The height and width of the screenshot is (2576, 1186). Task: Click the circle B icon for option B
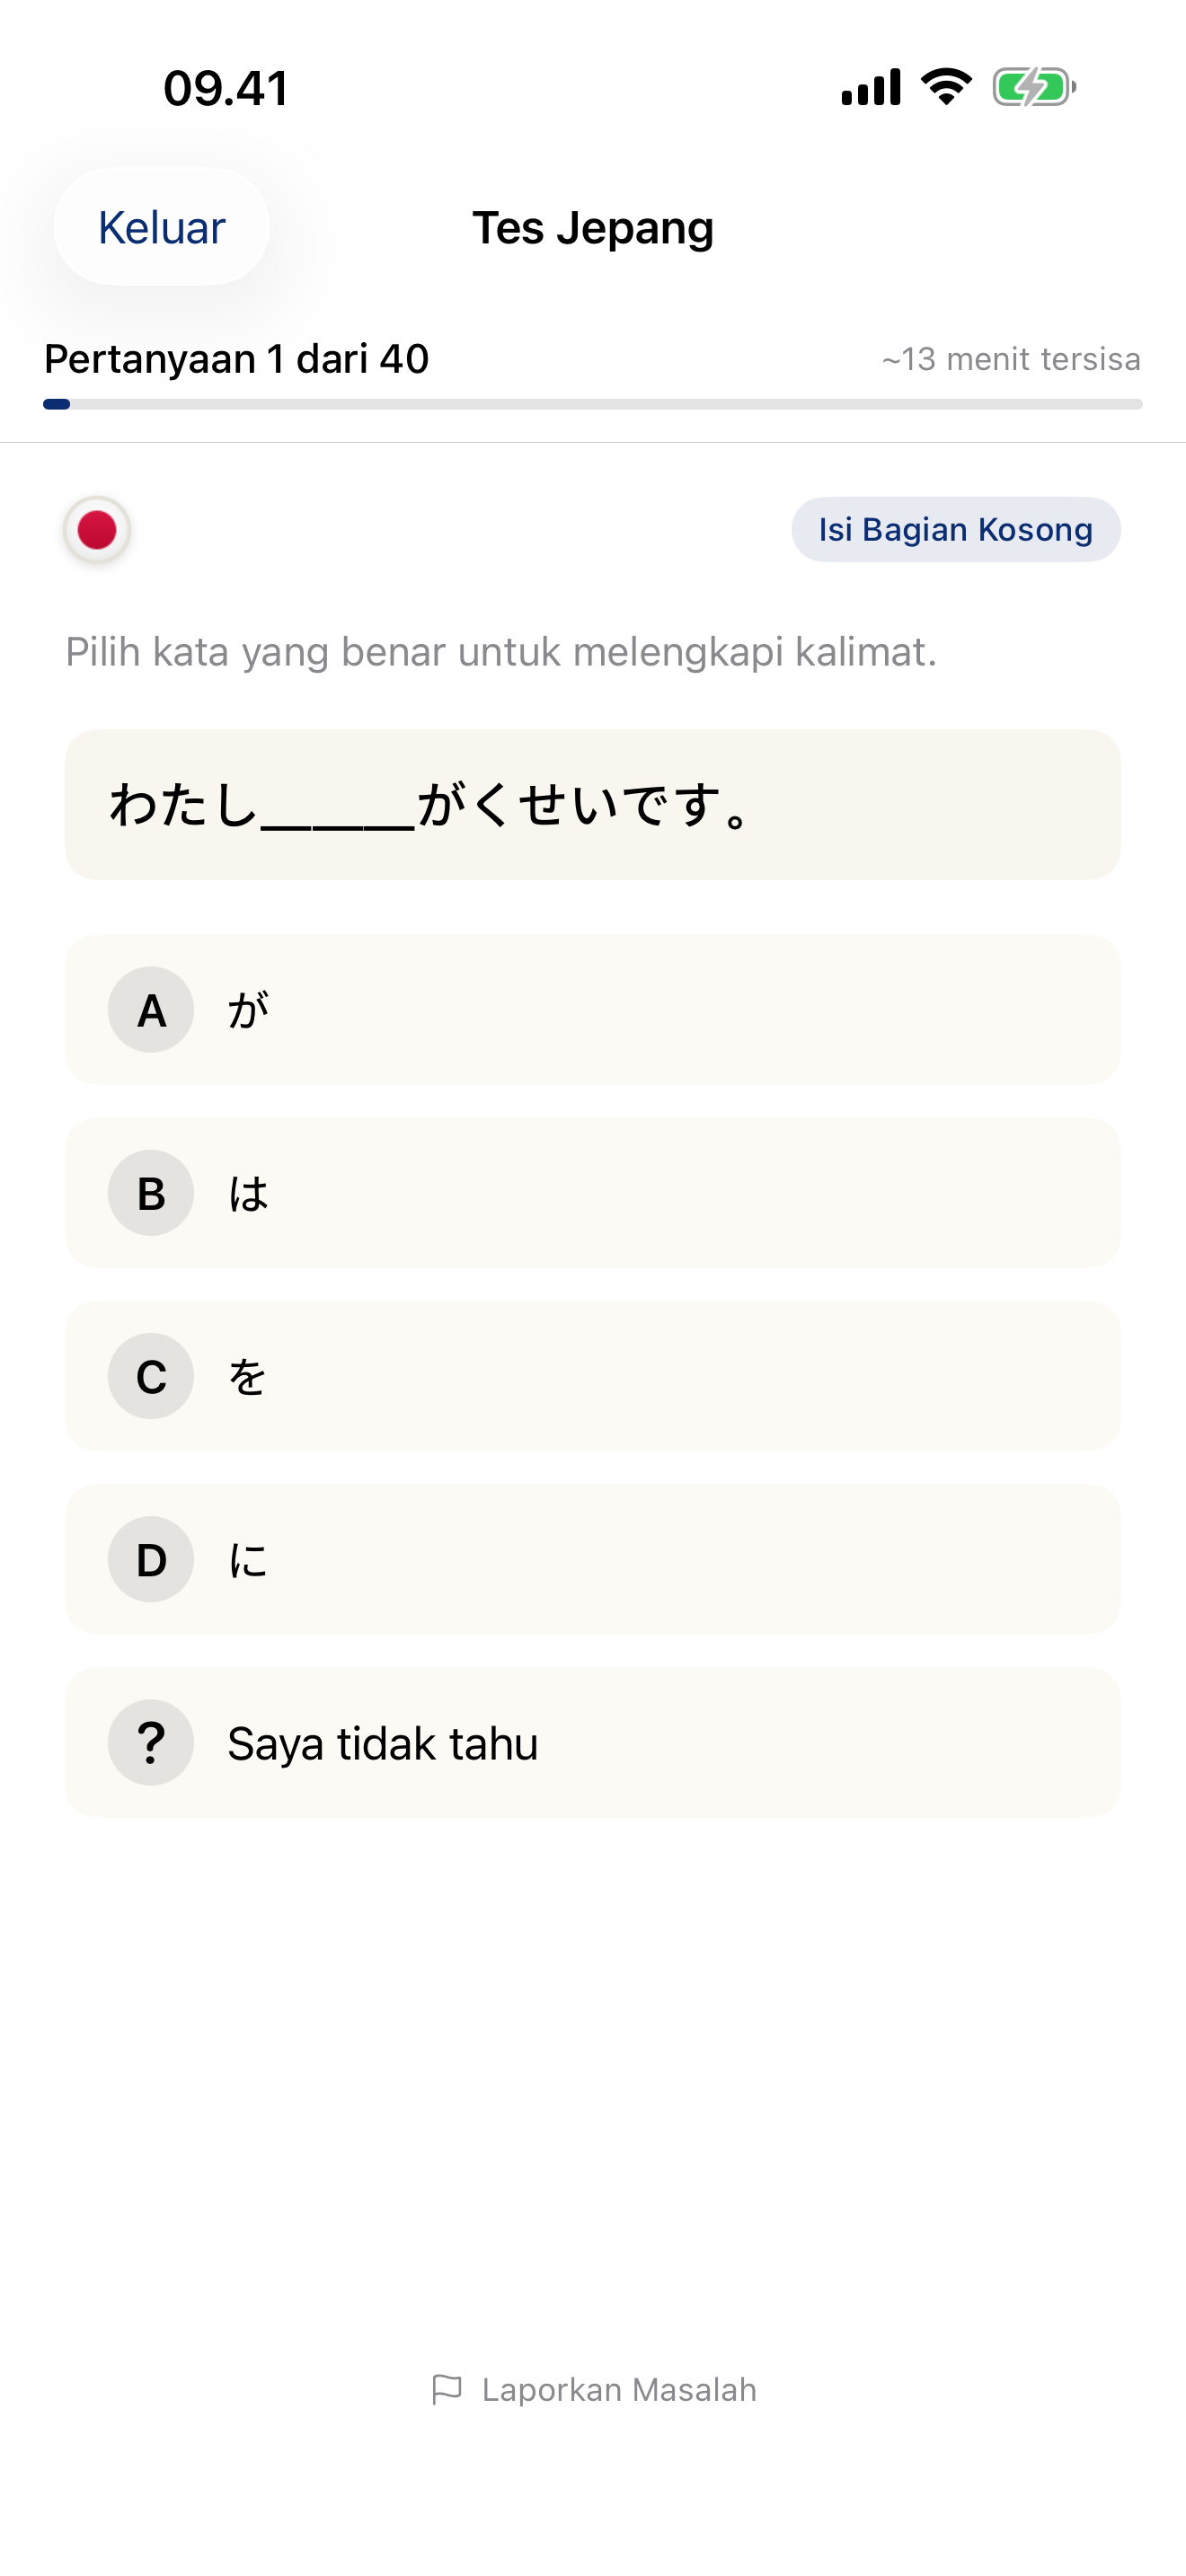pyautogui.click(x=150, y=1193)
